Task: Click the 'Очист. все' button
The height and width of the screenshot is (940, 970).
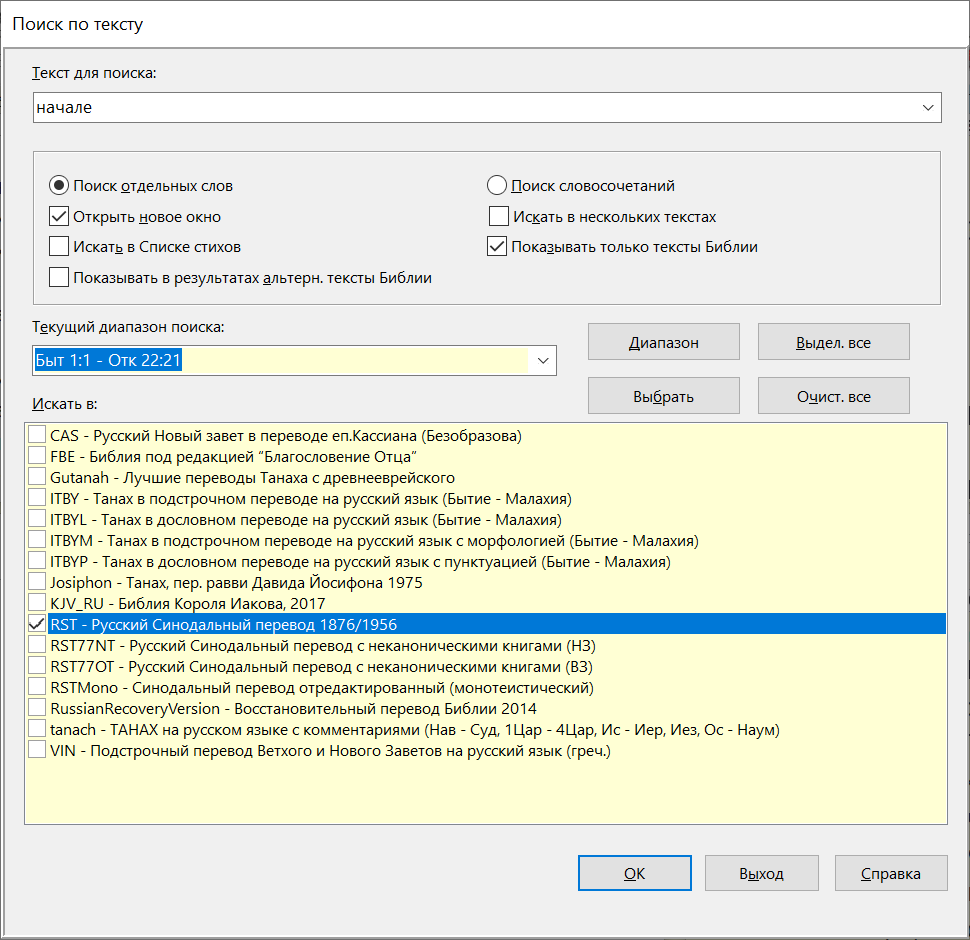Action: pyautogui.click(x=833, y=396)
